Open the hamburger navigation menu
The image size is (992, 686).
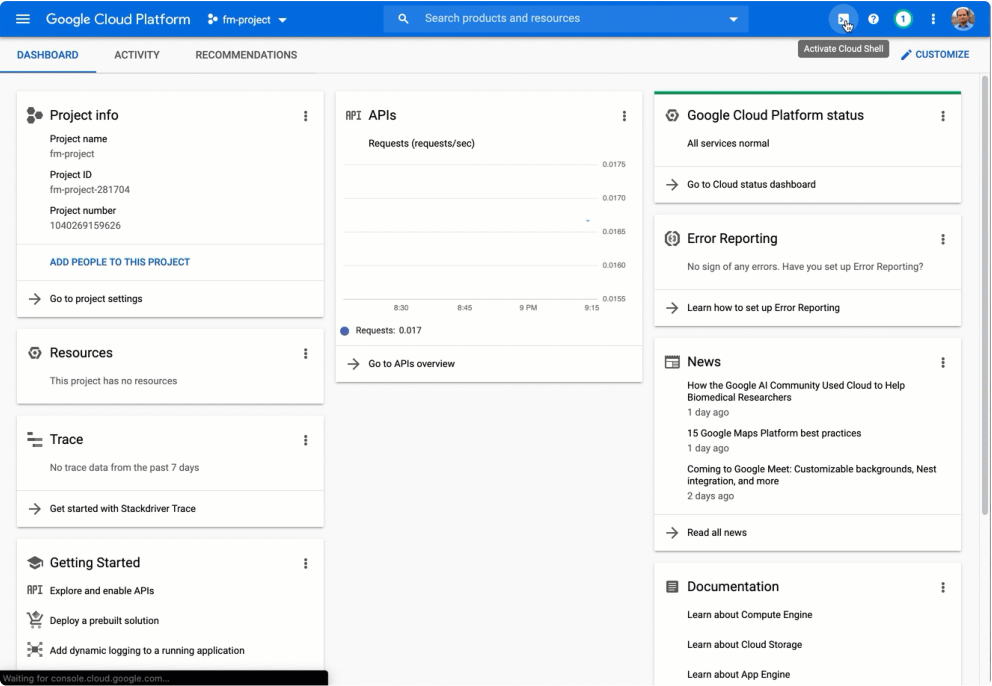tap(23, 19)
